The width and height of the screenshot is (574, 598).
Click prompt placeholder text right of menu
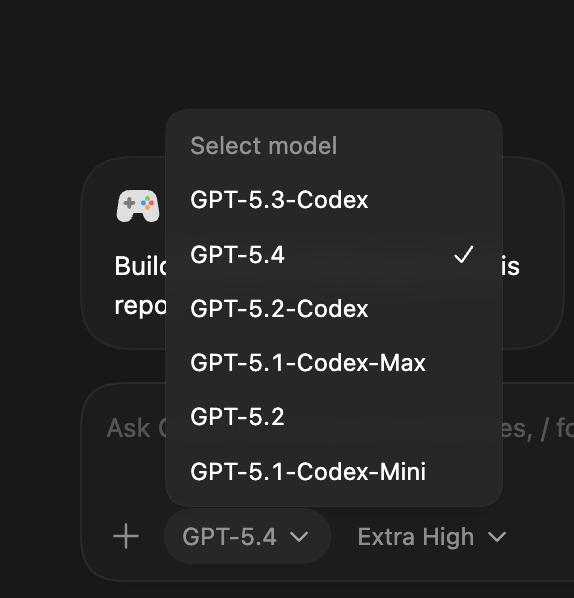pos(538,429)
